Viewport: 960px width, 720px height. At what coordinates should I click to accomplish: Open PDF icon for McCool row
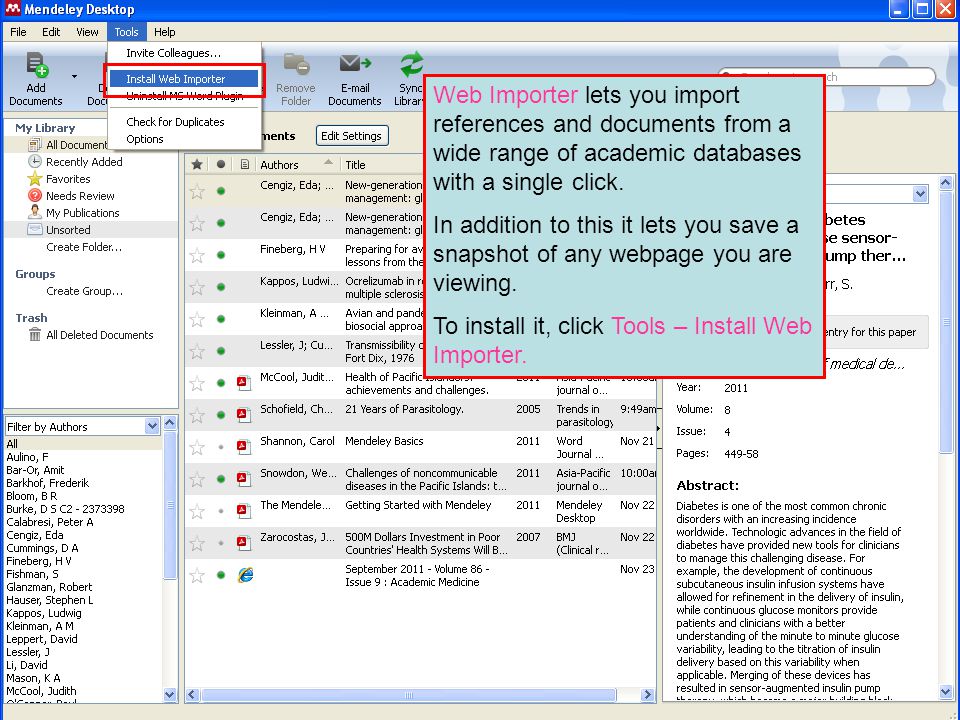coord(244,383)
